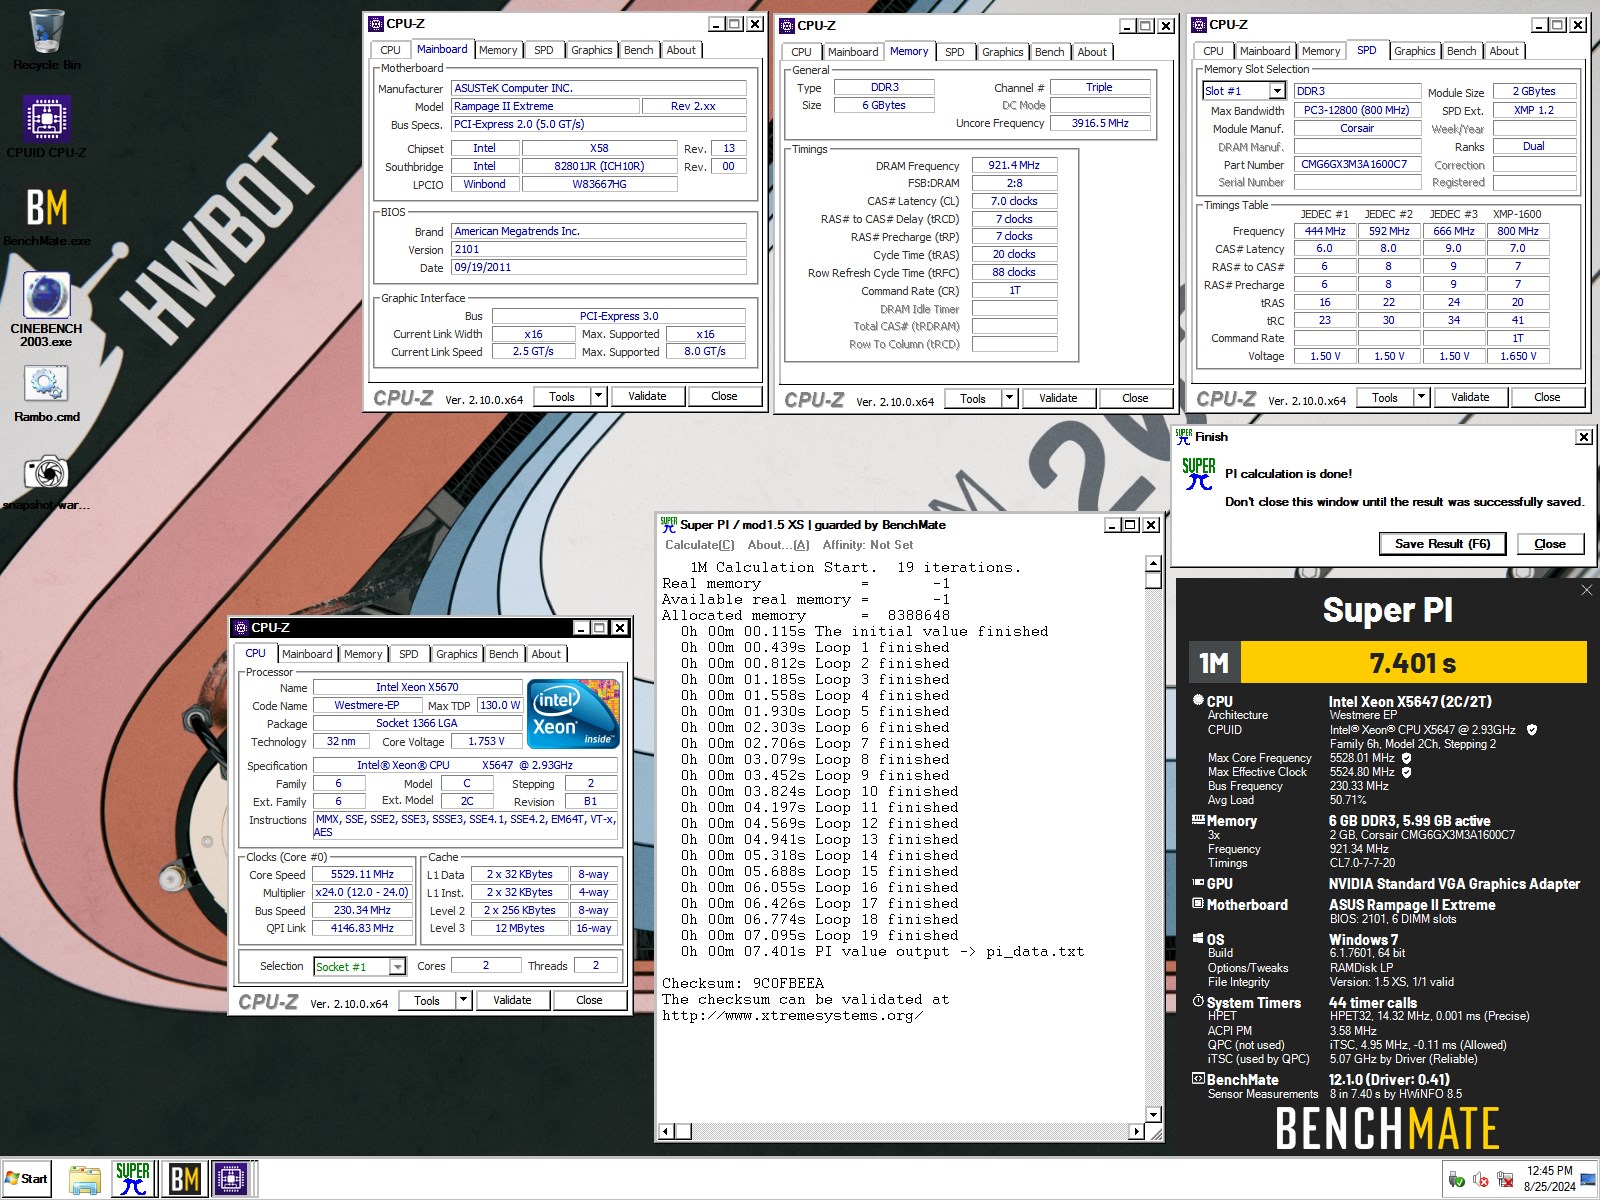The height and width of the screenshot is (1200, 1600).
Task: Click Super PI window title icon
Action: (x=668, y=524)
